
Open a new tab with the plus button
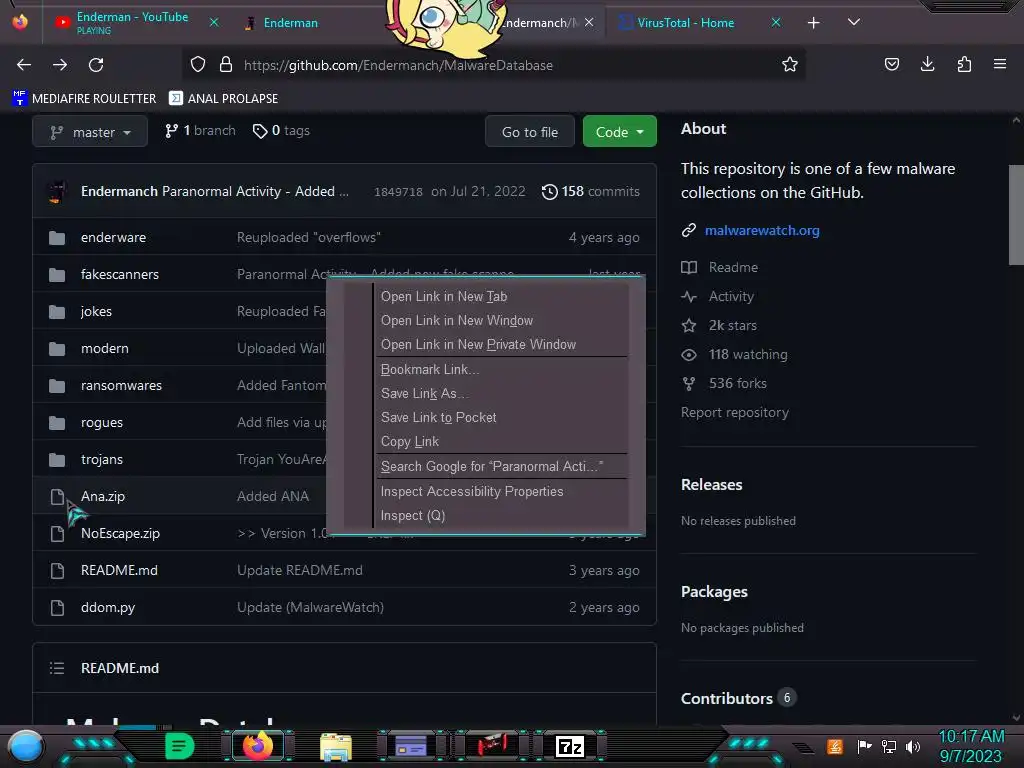point(813,23)
